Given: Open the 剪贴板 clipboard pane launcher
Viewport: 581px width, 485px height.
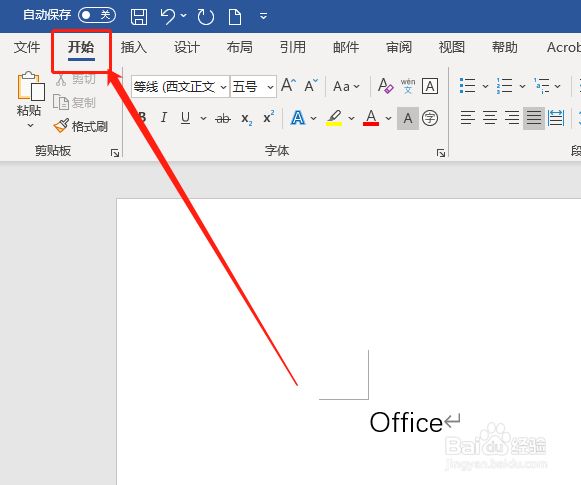Looking at the screenshot, I should point(115,153).
